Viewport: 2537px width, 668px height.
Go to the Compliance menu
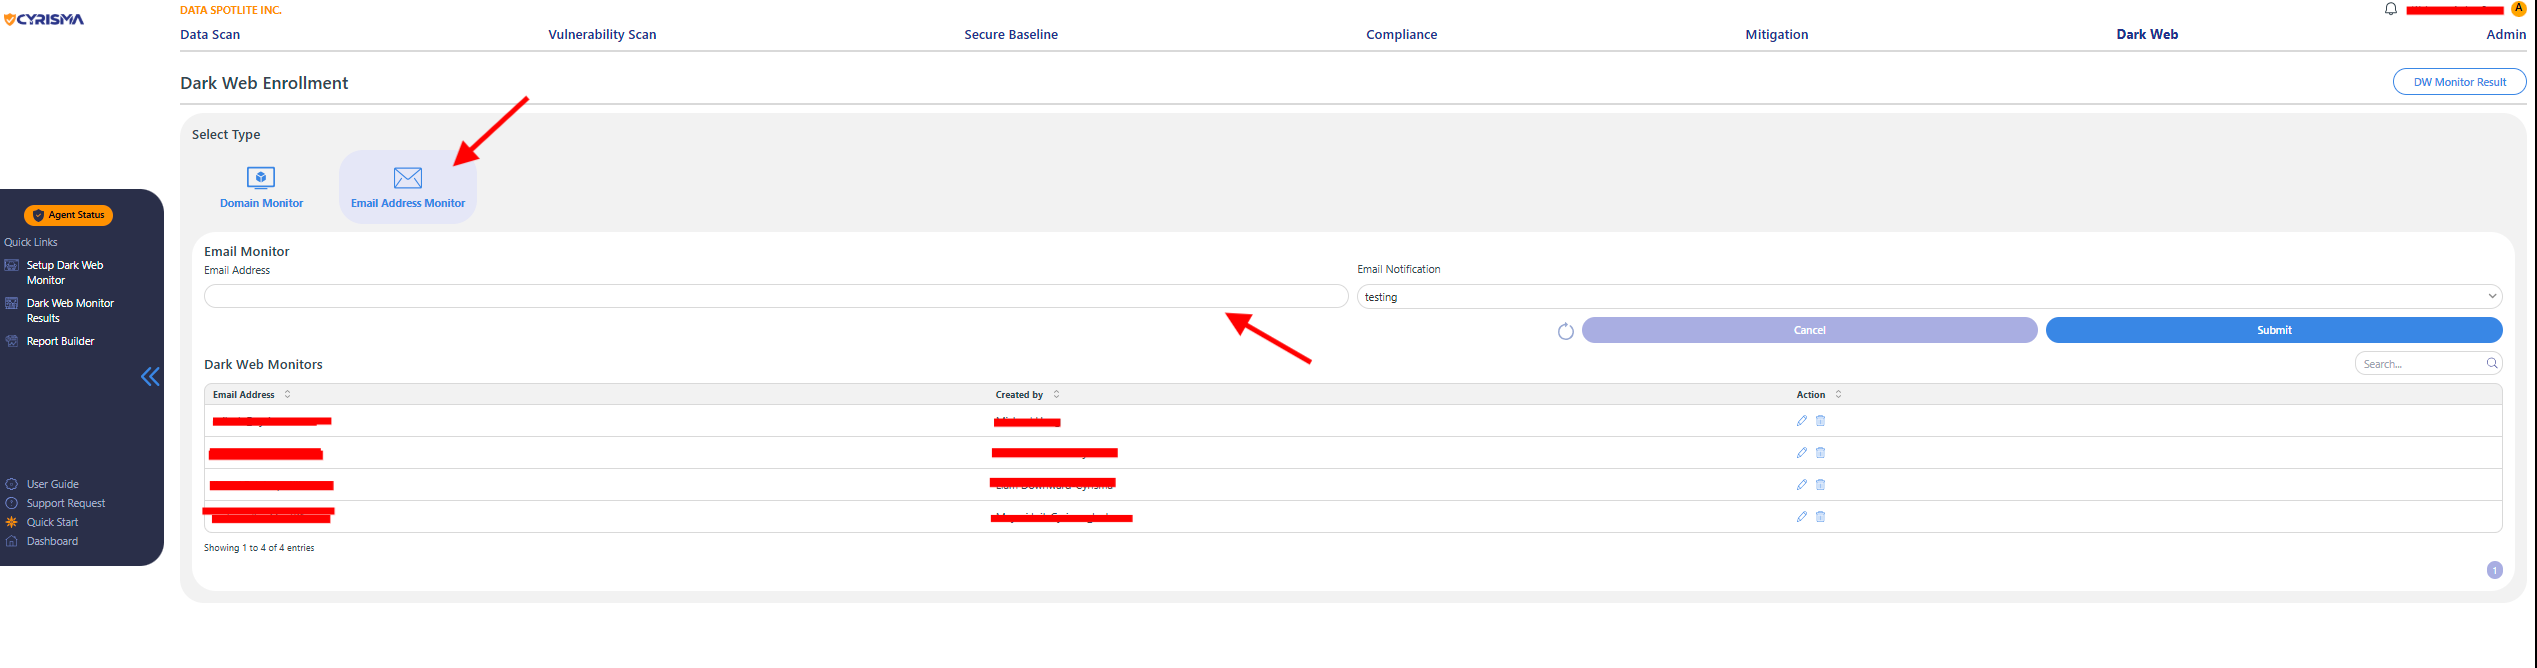point(1401,34)
